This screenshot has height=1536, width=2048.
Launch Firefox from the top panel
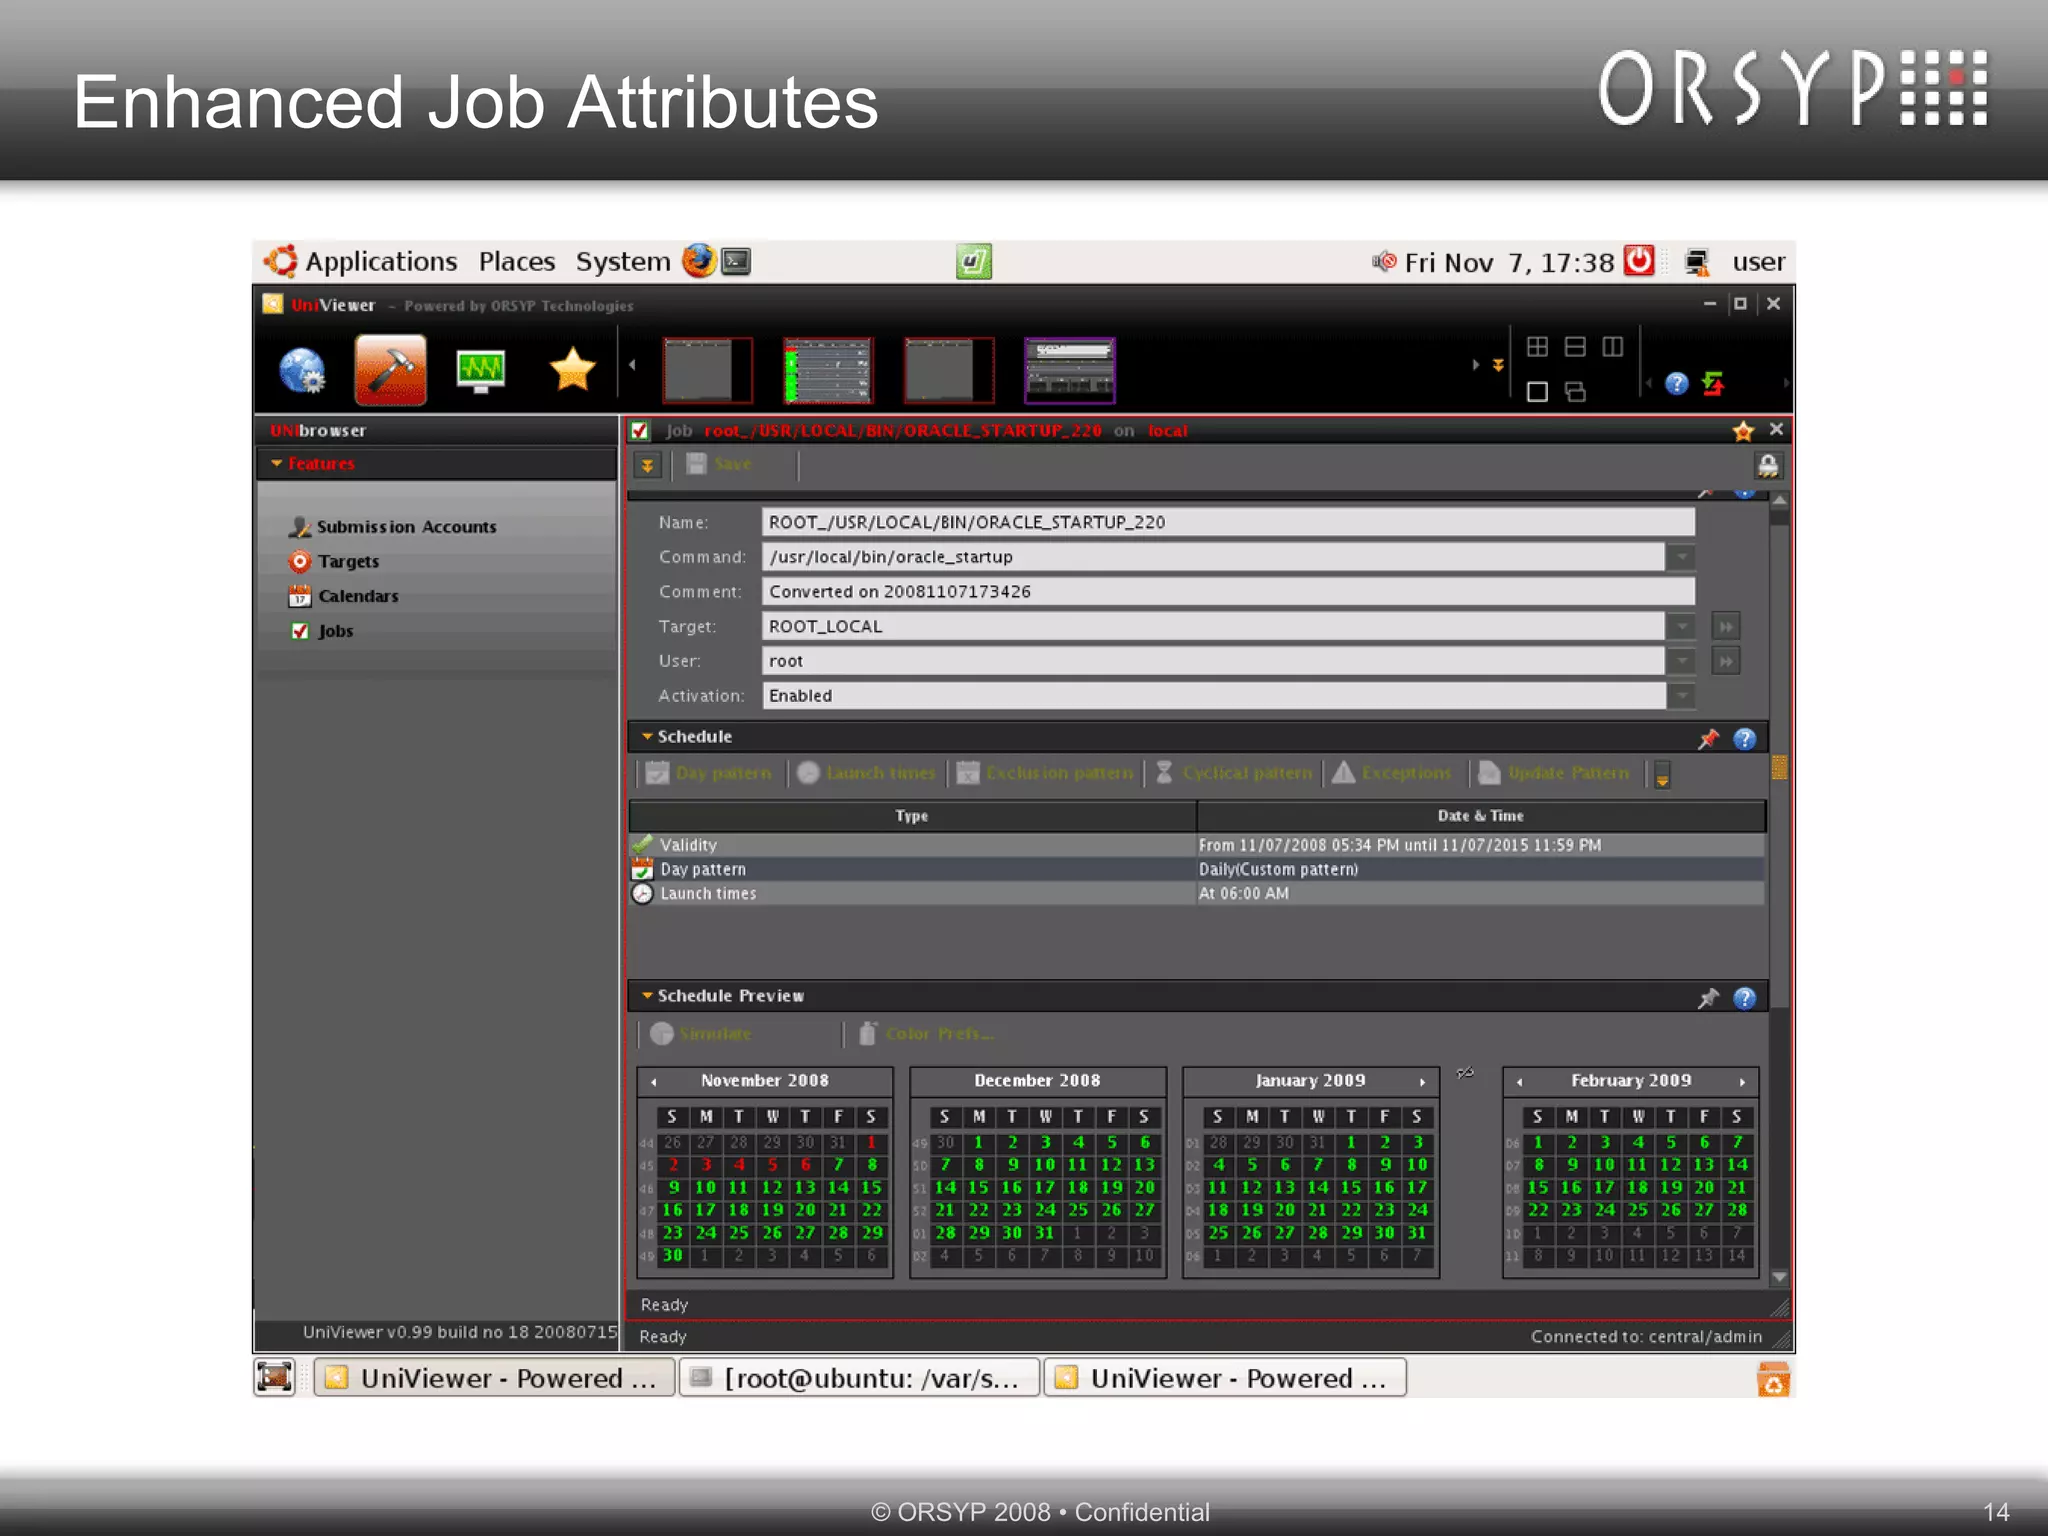tap(699, 261)
